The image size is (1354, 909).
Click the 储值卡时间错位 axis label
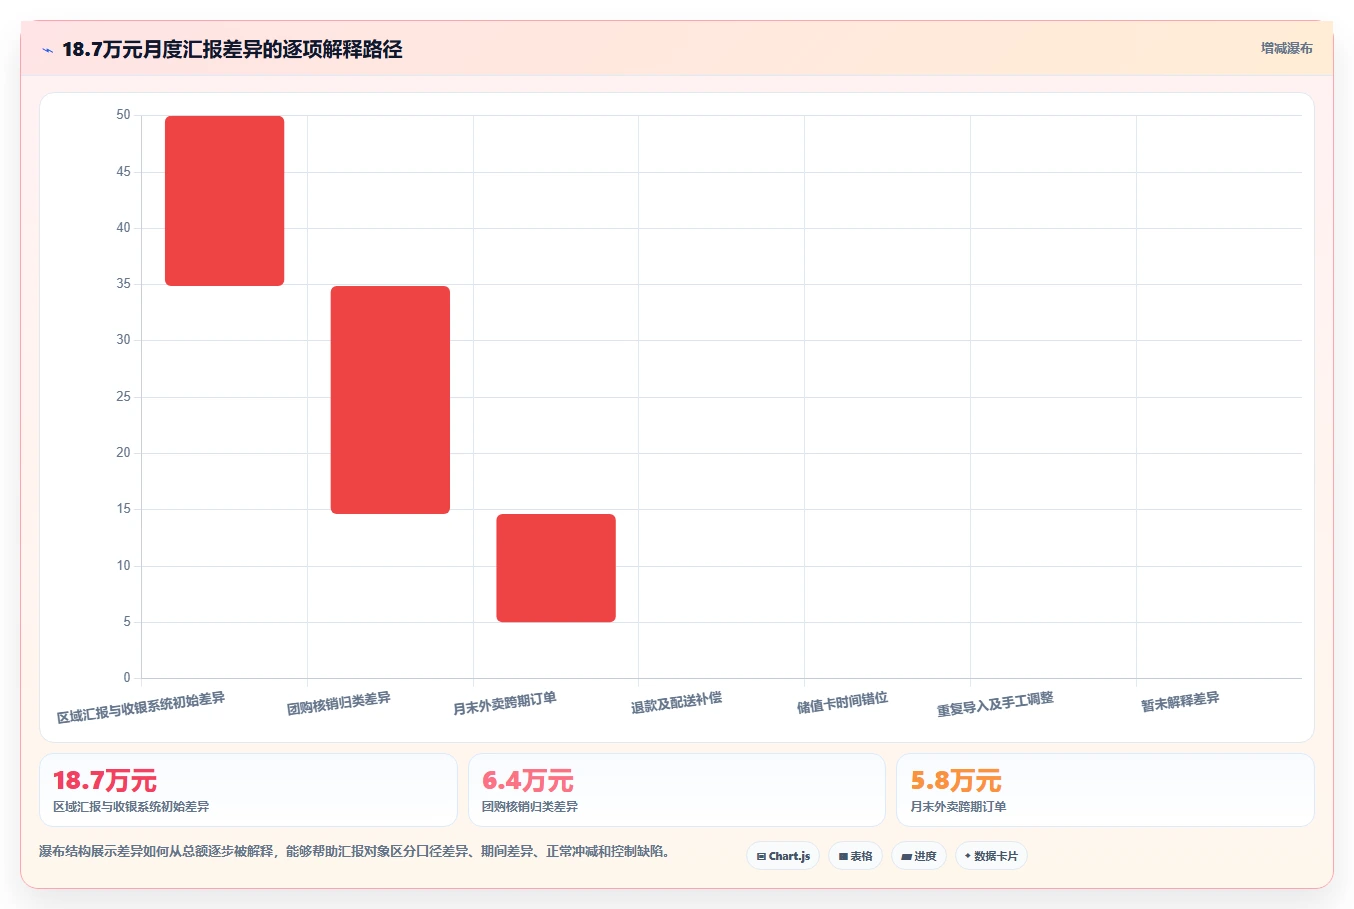pyautogui.click(x=842, y=702)
